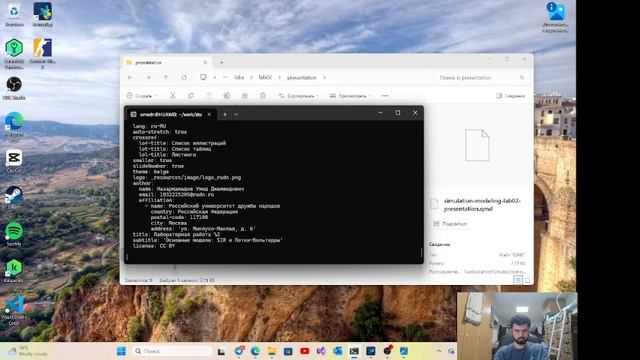Open File Explorer from the taskbar
This screenshot has width=640, height=360.
pyautogui.click(x=271, y=351)
